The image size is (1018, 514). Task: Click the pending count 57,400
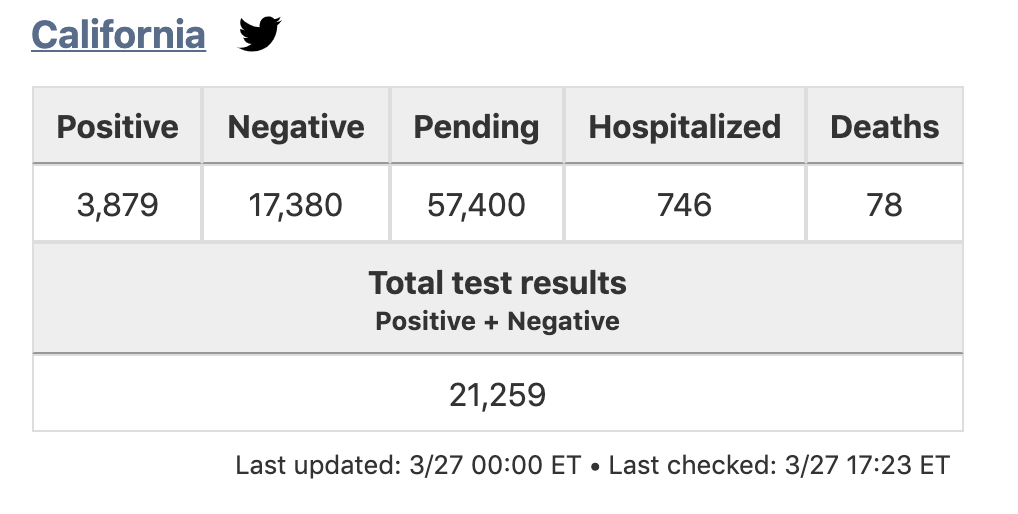coord(477,205)
